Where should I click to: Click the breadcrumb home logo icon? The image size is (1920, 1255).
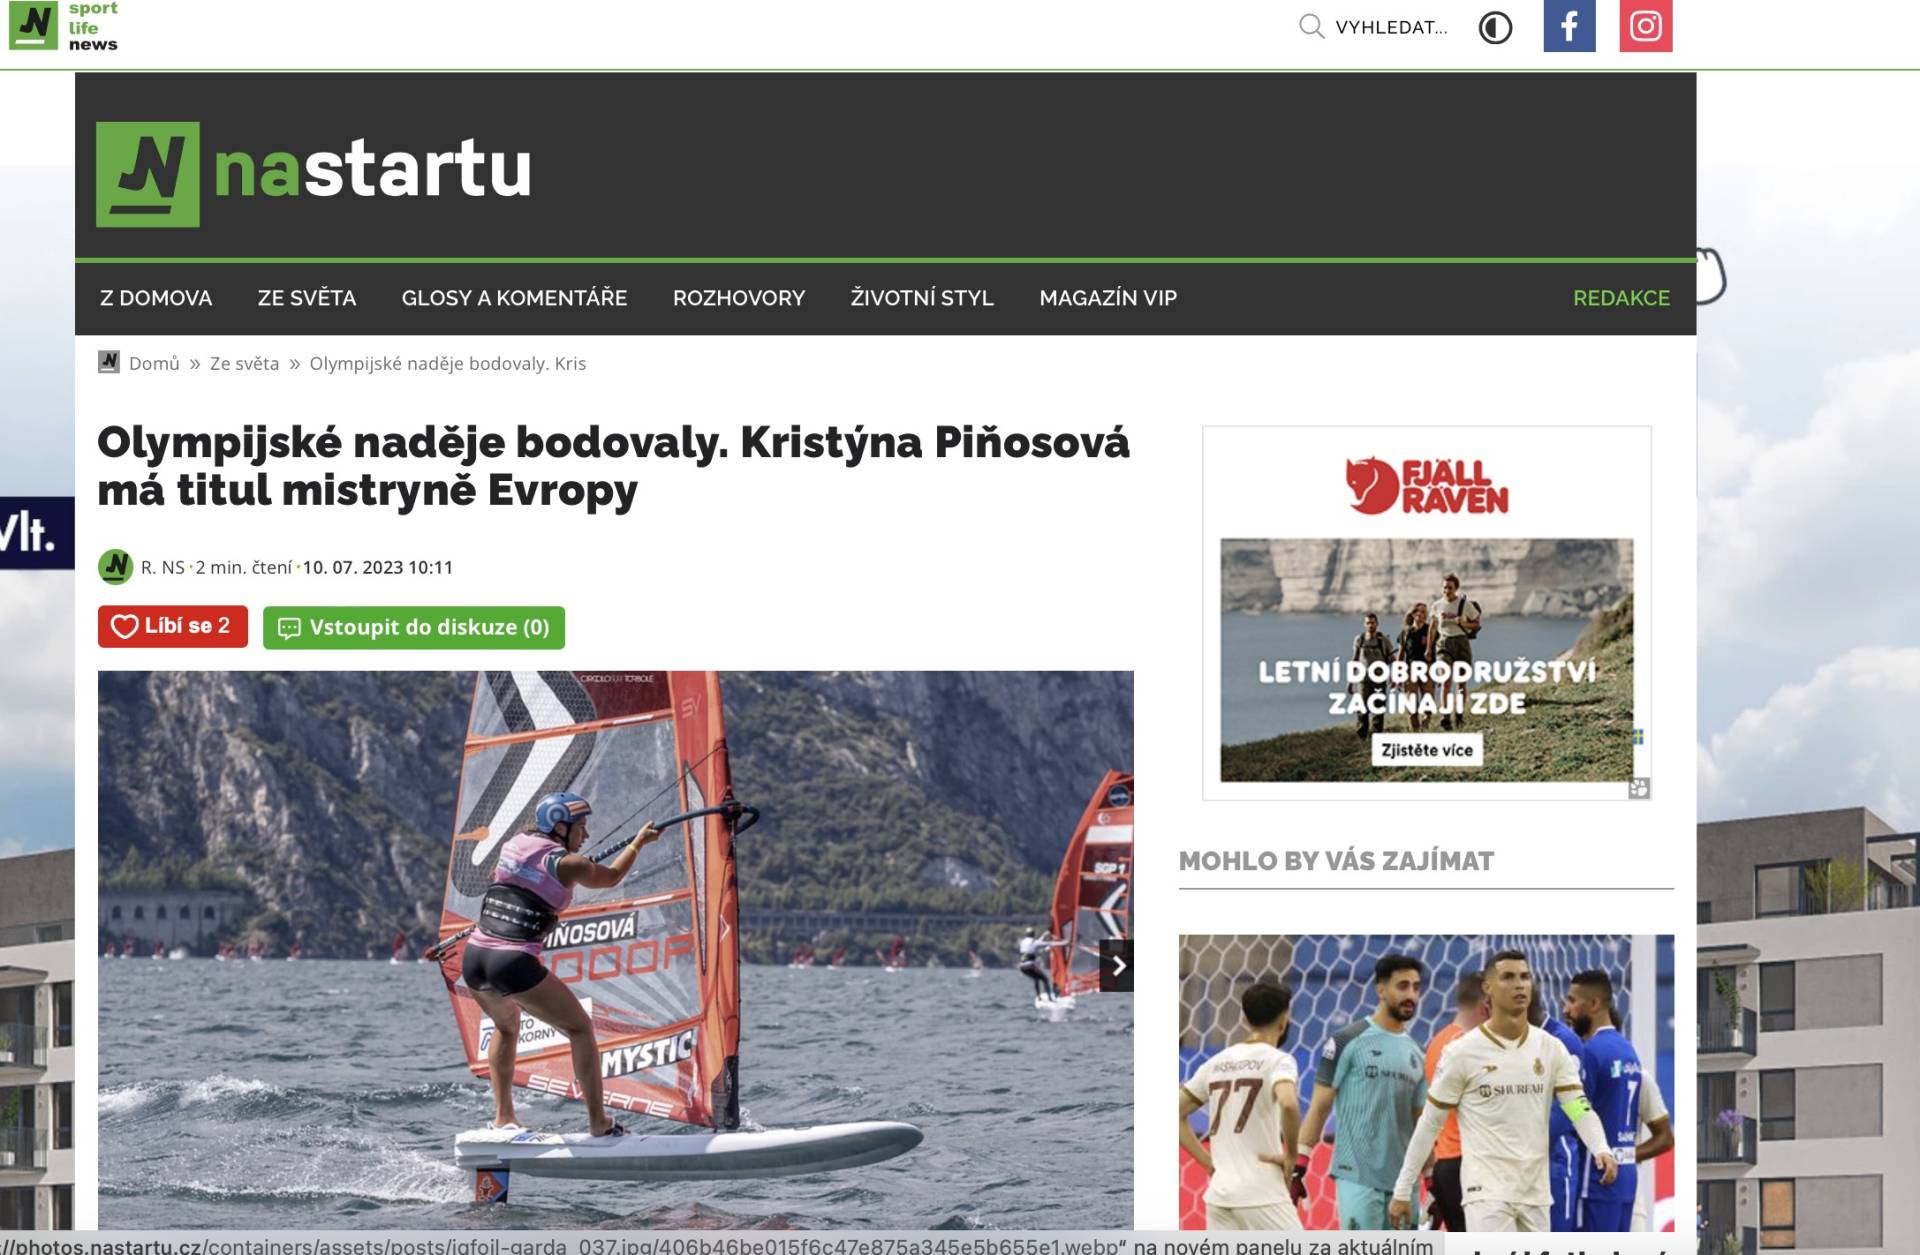(109, 362)
